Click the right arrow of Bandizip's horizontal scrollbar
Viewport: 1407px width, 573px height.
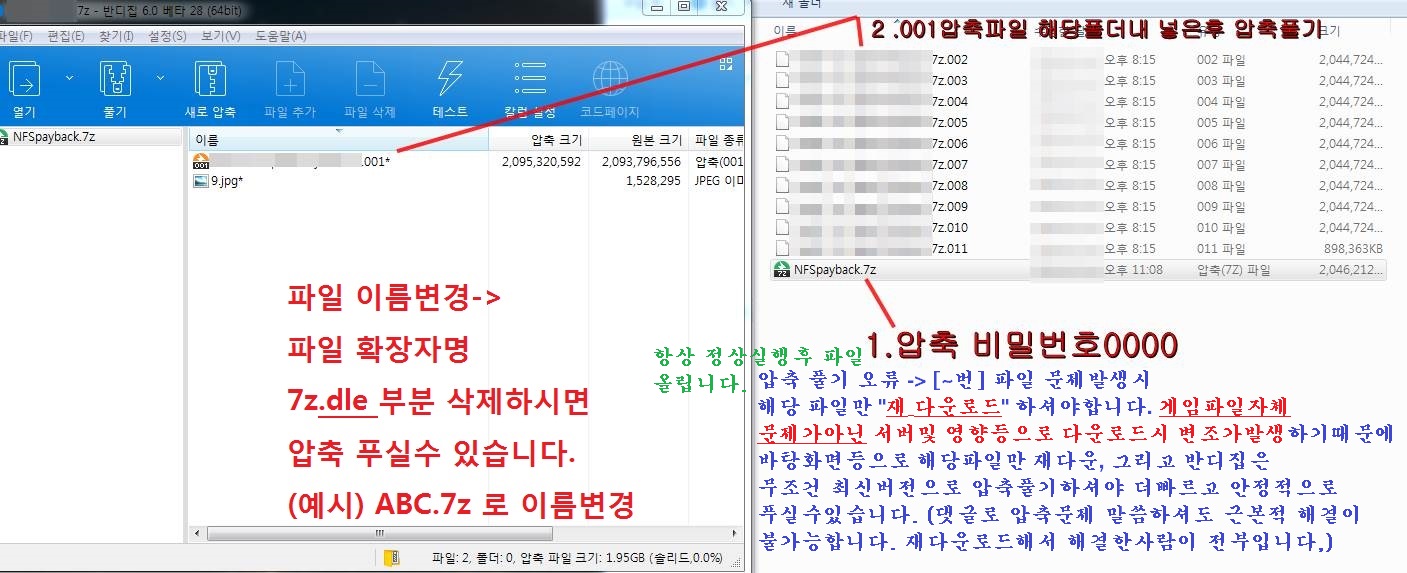tap(735, 533)
